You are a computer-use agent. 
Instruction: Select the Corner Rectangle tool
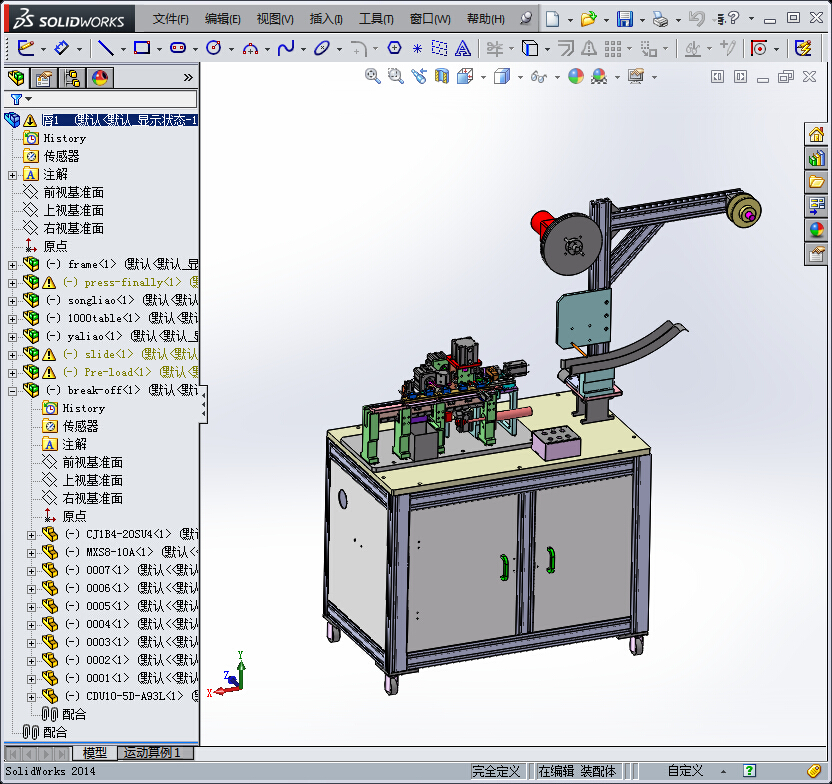pos(142,48)
